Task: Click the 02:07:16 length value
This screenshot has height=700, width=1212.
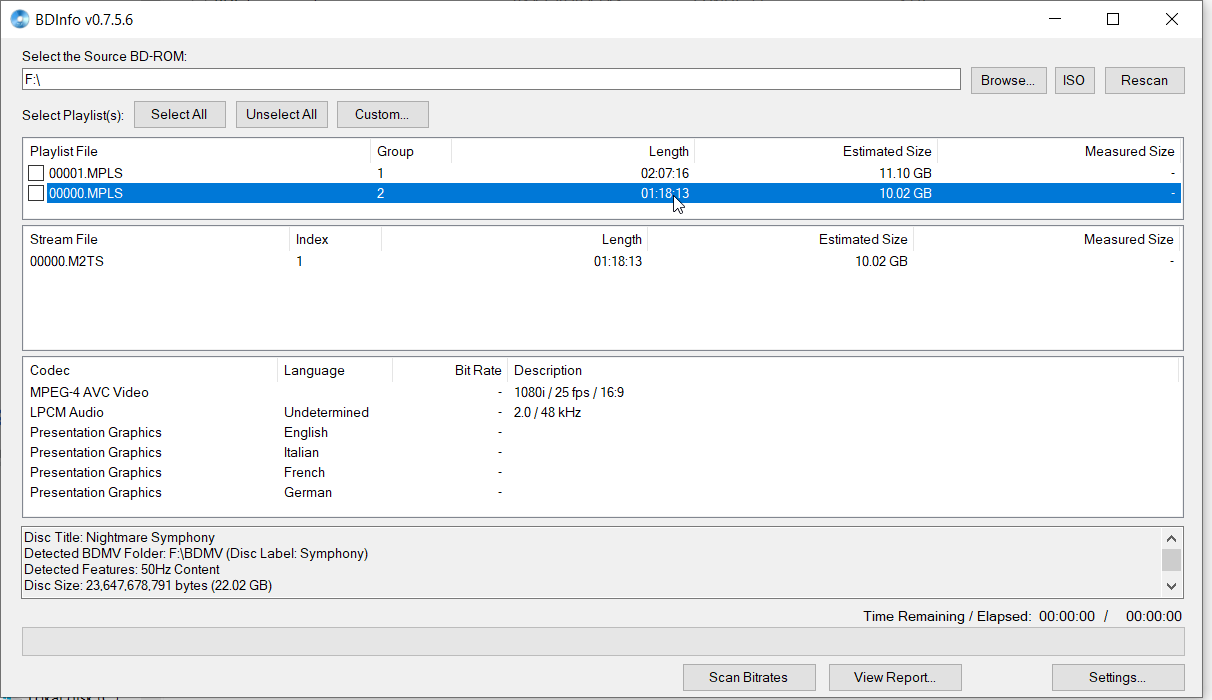Action: pos(665,173)
